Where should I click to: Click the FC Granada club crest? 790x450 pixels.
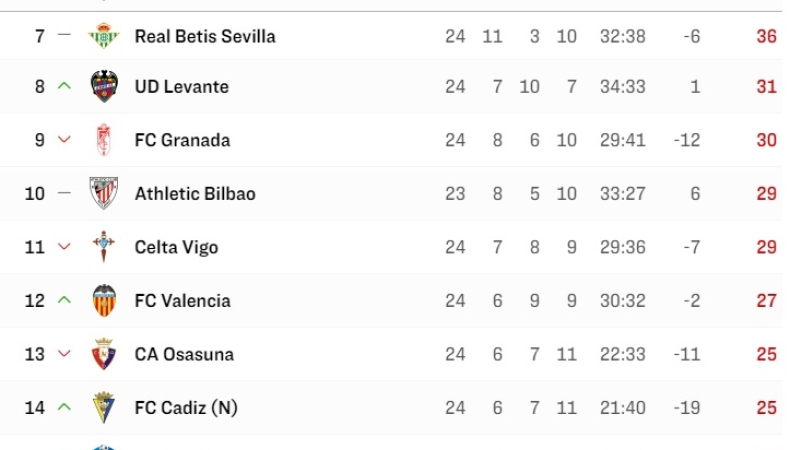(x=104, y=140)
